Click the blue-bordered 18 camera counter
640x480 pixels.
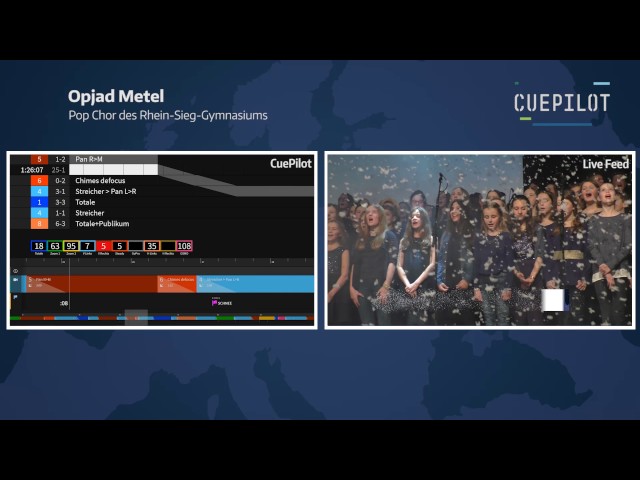[39, 246]
